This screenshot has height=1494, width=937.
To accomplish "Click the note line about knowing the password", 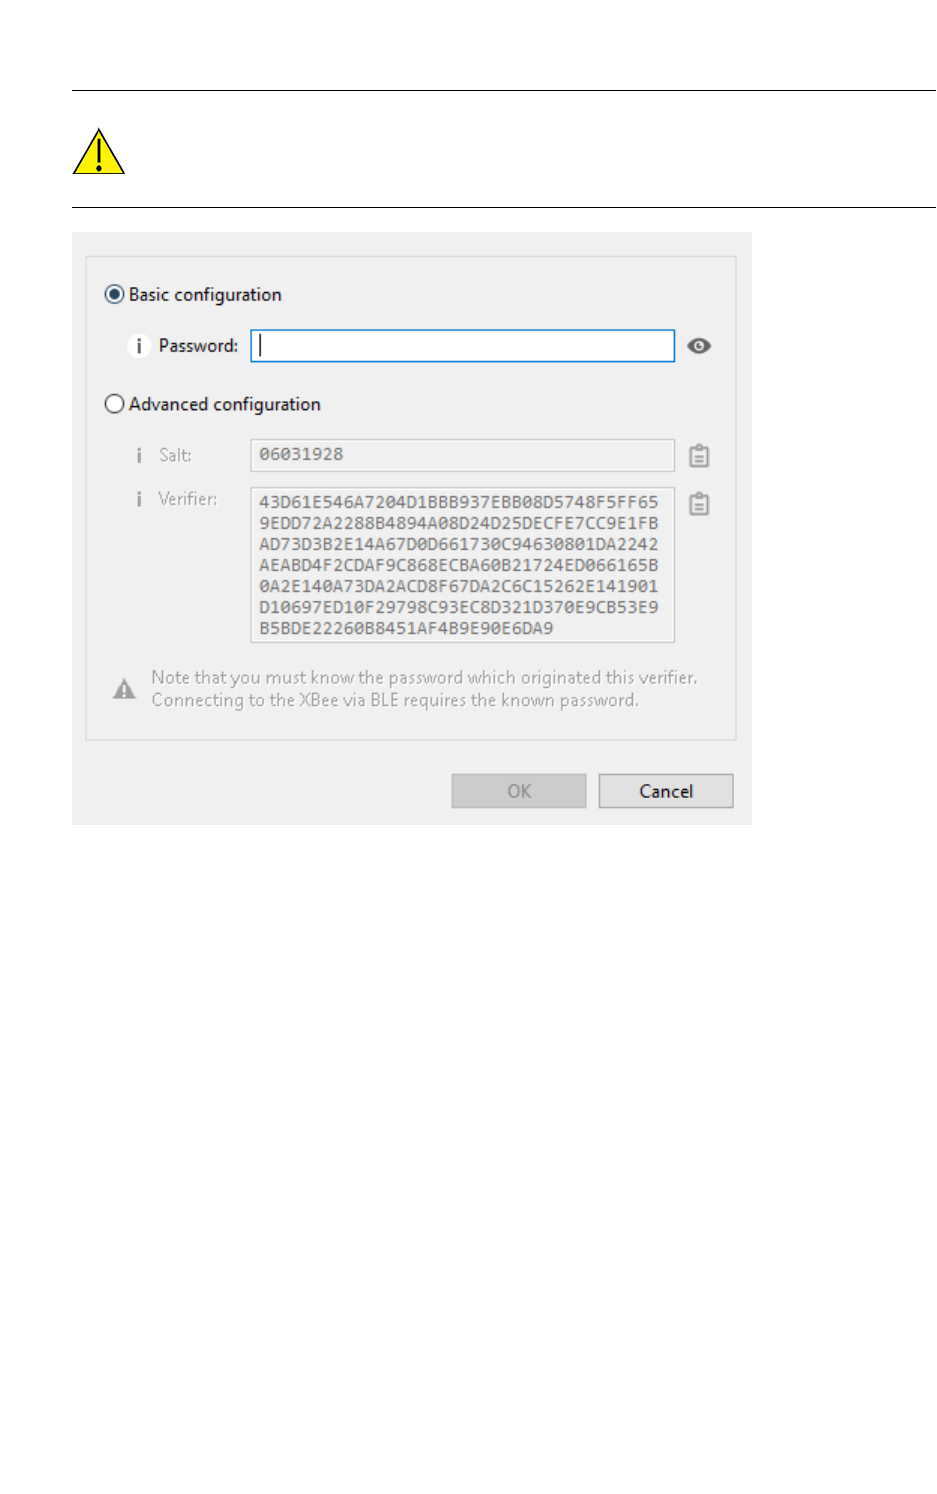I will pos(424,677).
